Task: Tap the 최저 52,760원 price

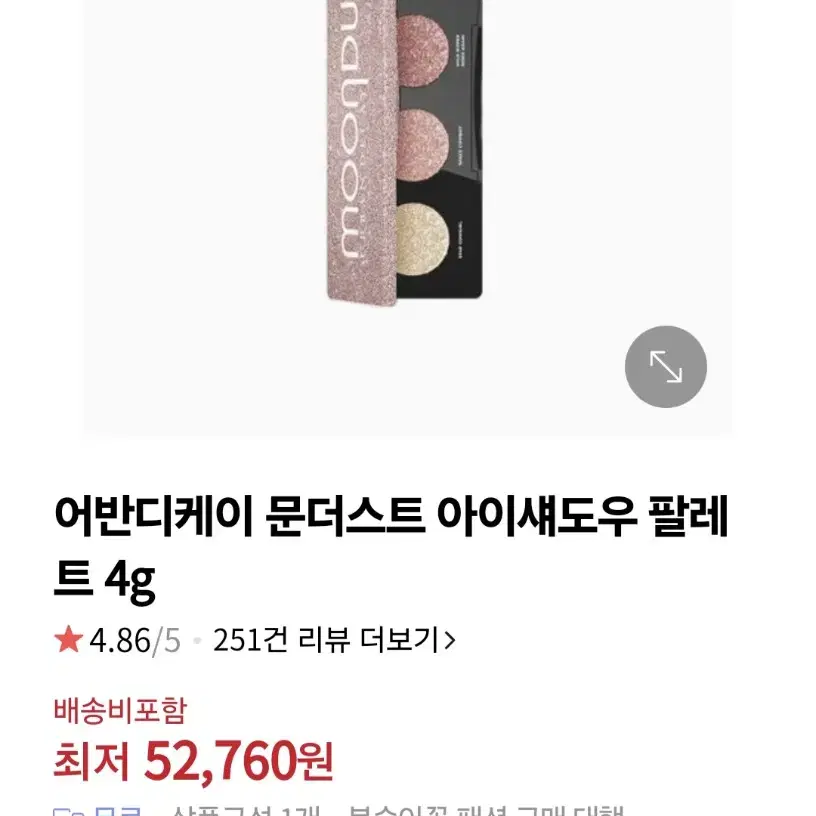Action: tap(193, 762)
